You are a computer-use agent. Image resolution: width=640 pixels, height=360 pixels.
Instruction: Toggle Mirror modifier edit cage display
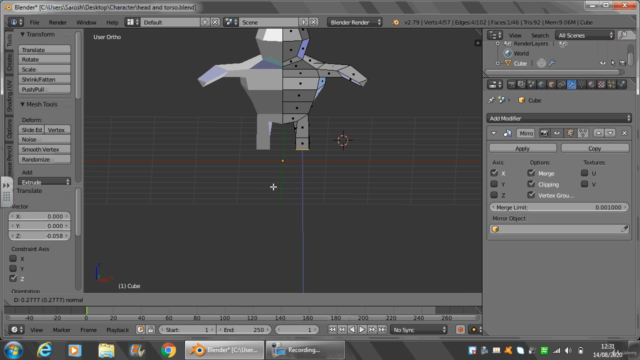(x=583, y=133)
